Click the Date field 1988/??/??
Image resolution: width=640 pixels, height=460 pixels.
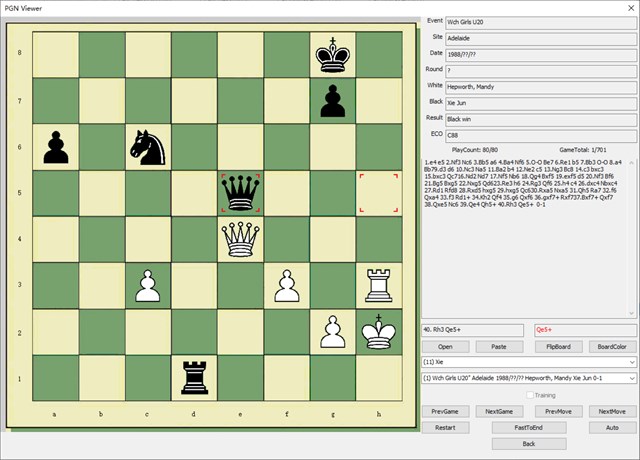point(541,55)
